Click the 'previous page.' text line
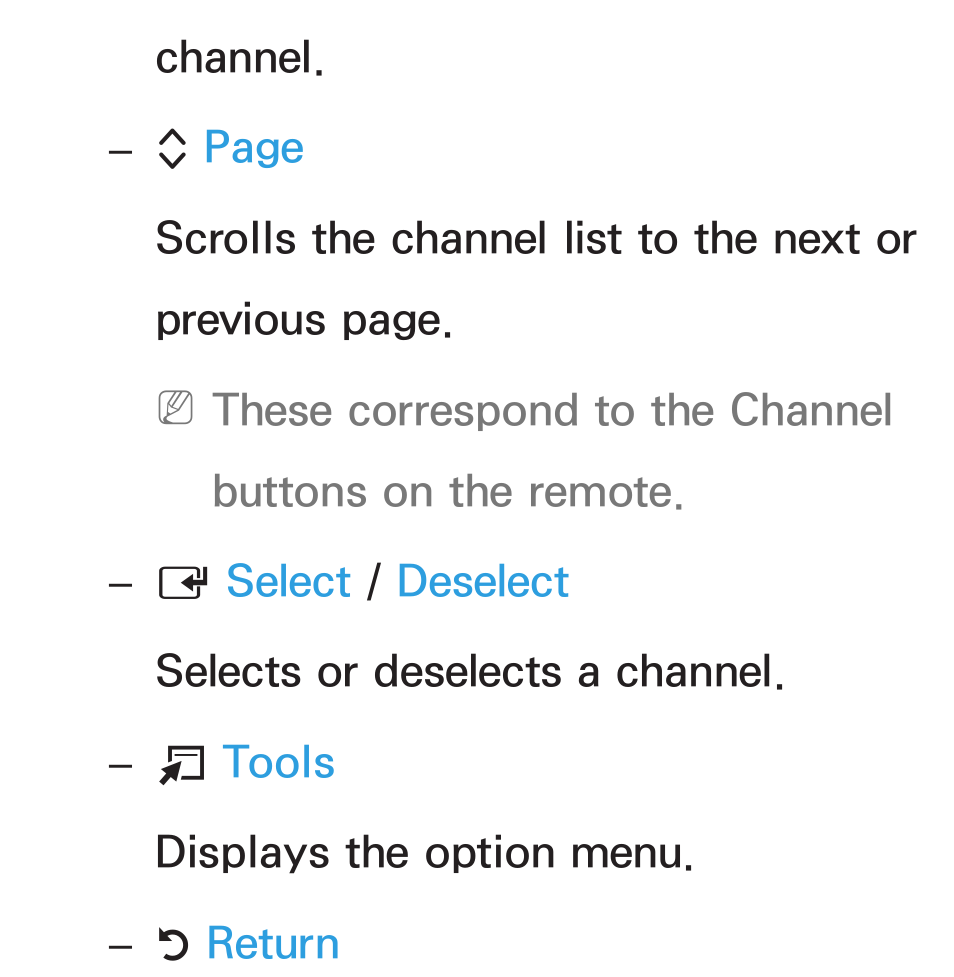This screenshot has width=954, height=977. [x=304, y=322]
